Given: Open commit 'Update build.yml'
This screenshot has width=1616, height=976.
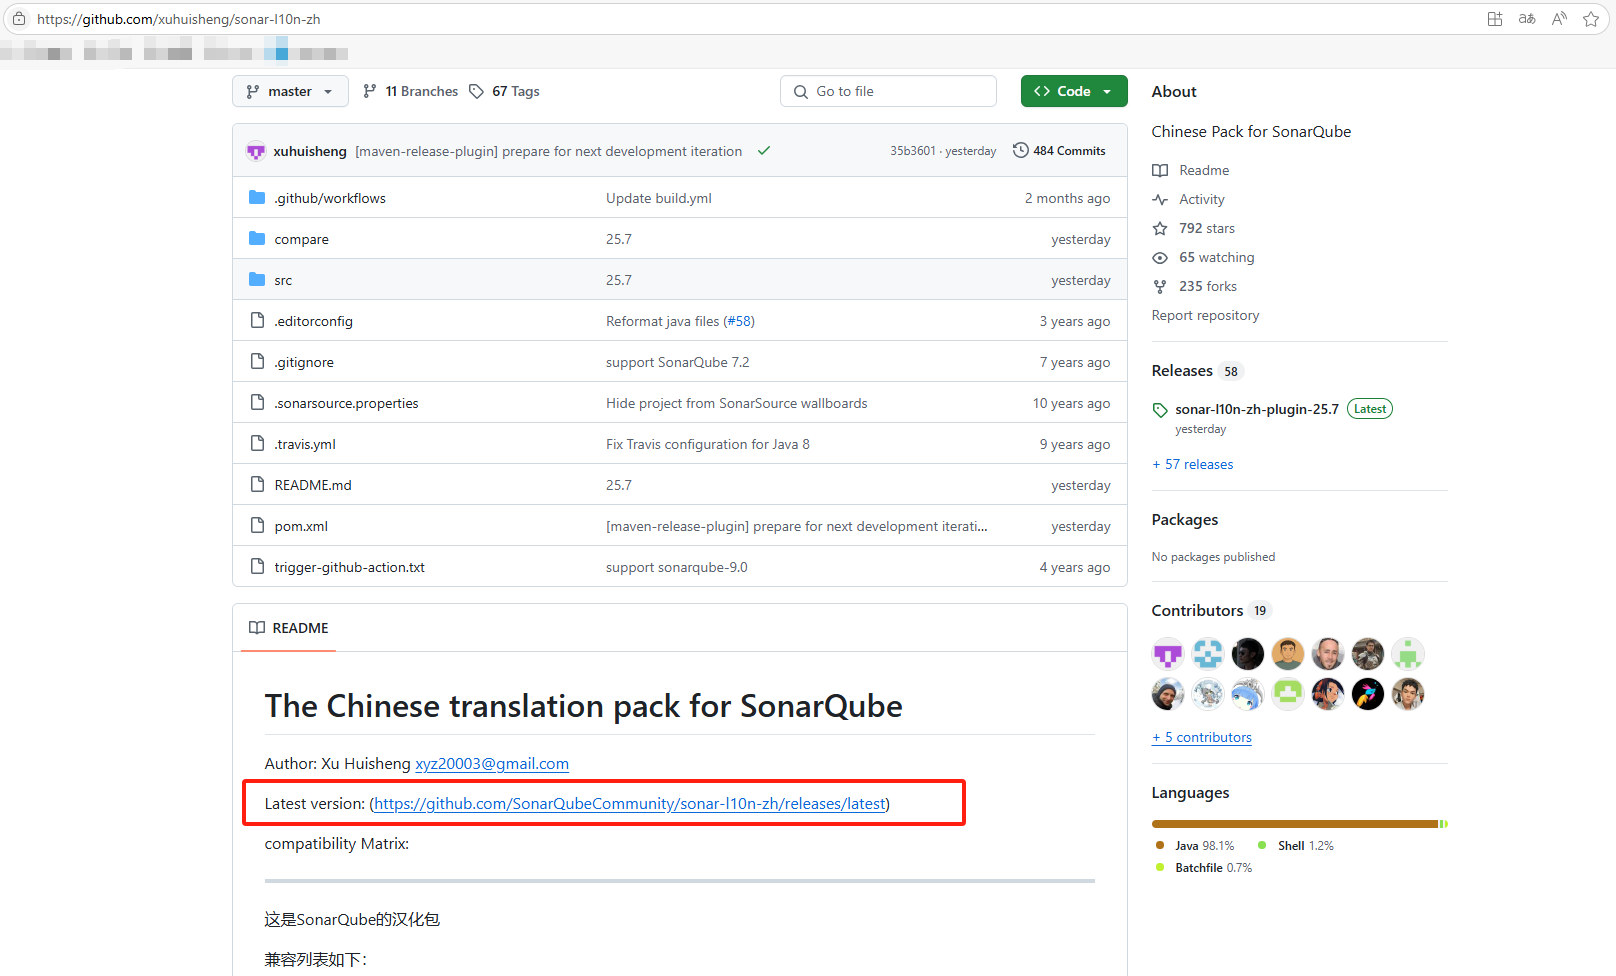Looking at the screenshot, I should tap(659, 198).
